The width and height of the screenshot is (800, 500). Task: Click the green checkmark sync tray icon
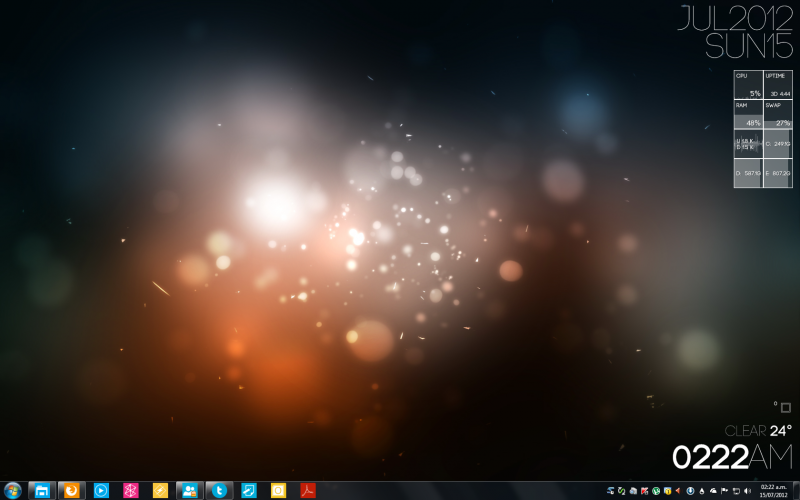621,491
